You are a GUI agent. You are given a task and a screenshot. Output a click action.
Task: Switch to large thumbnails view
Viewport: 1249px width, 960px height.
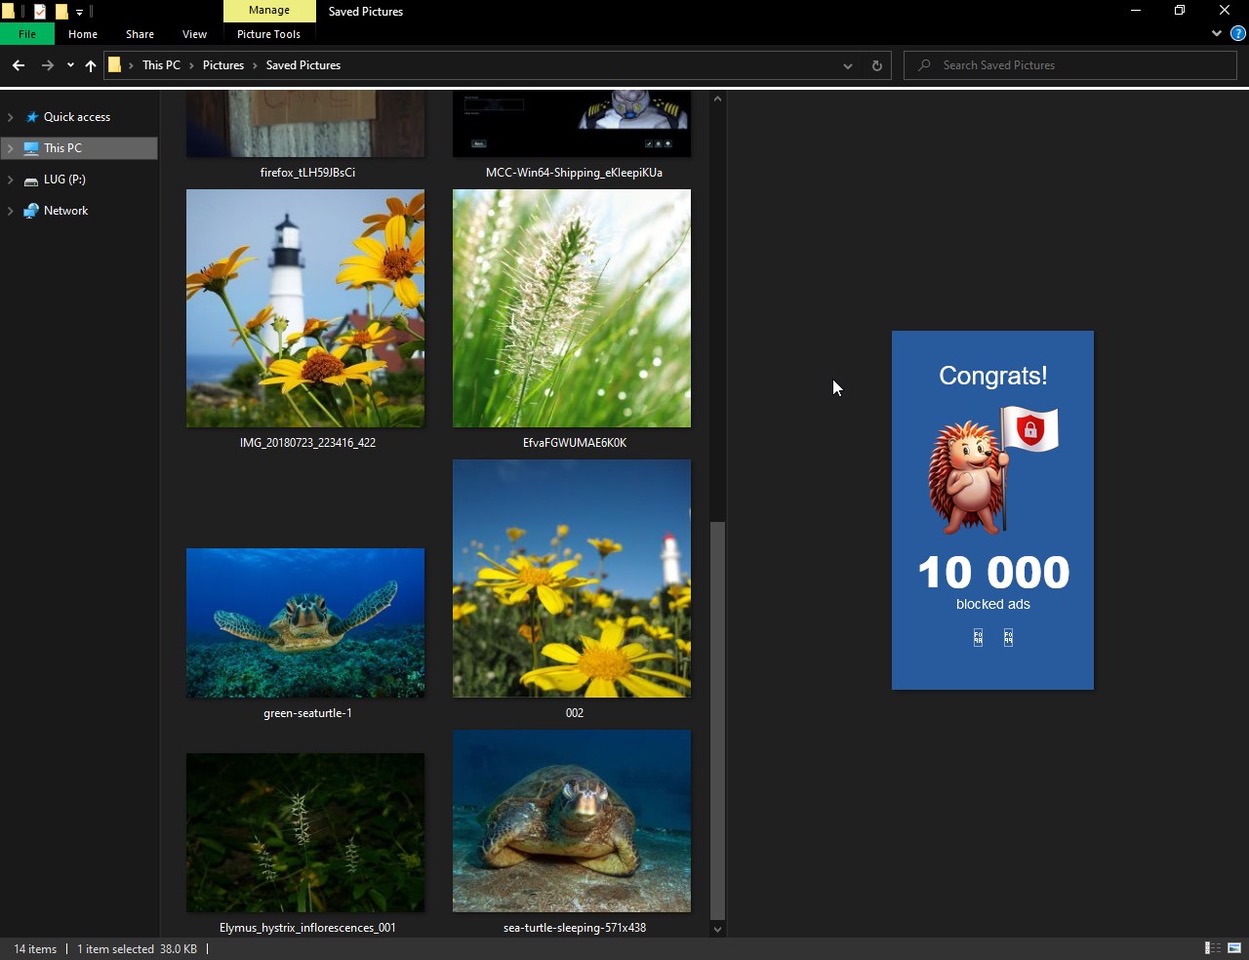[1234, 948]
